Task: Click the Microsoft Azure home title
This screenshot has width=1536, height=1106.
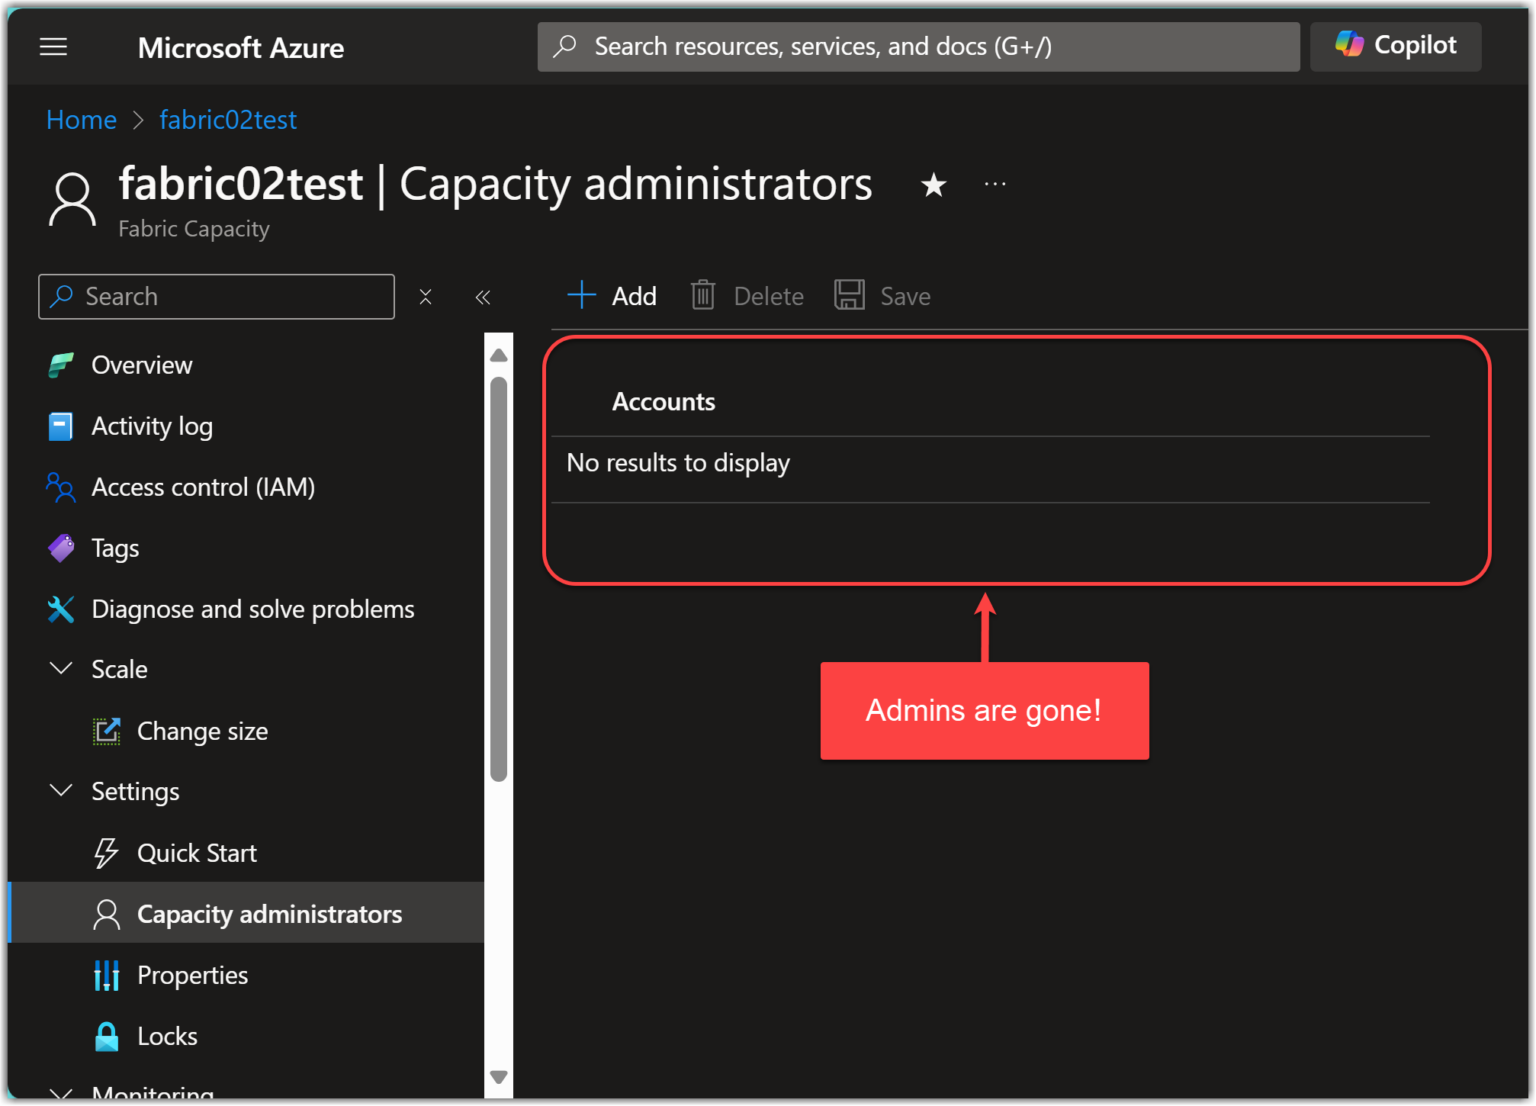Action: click(x=241, y=48)
